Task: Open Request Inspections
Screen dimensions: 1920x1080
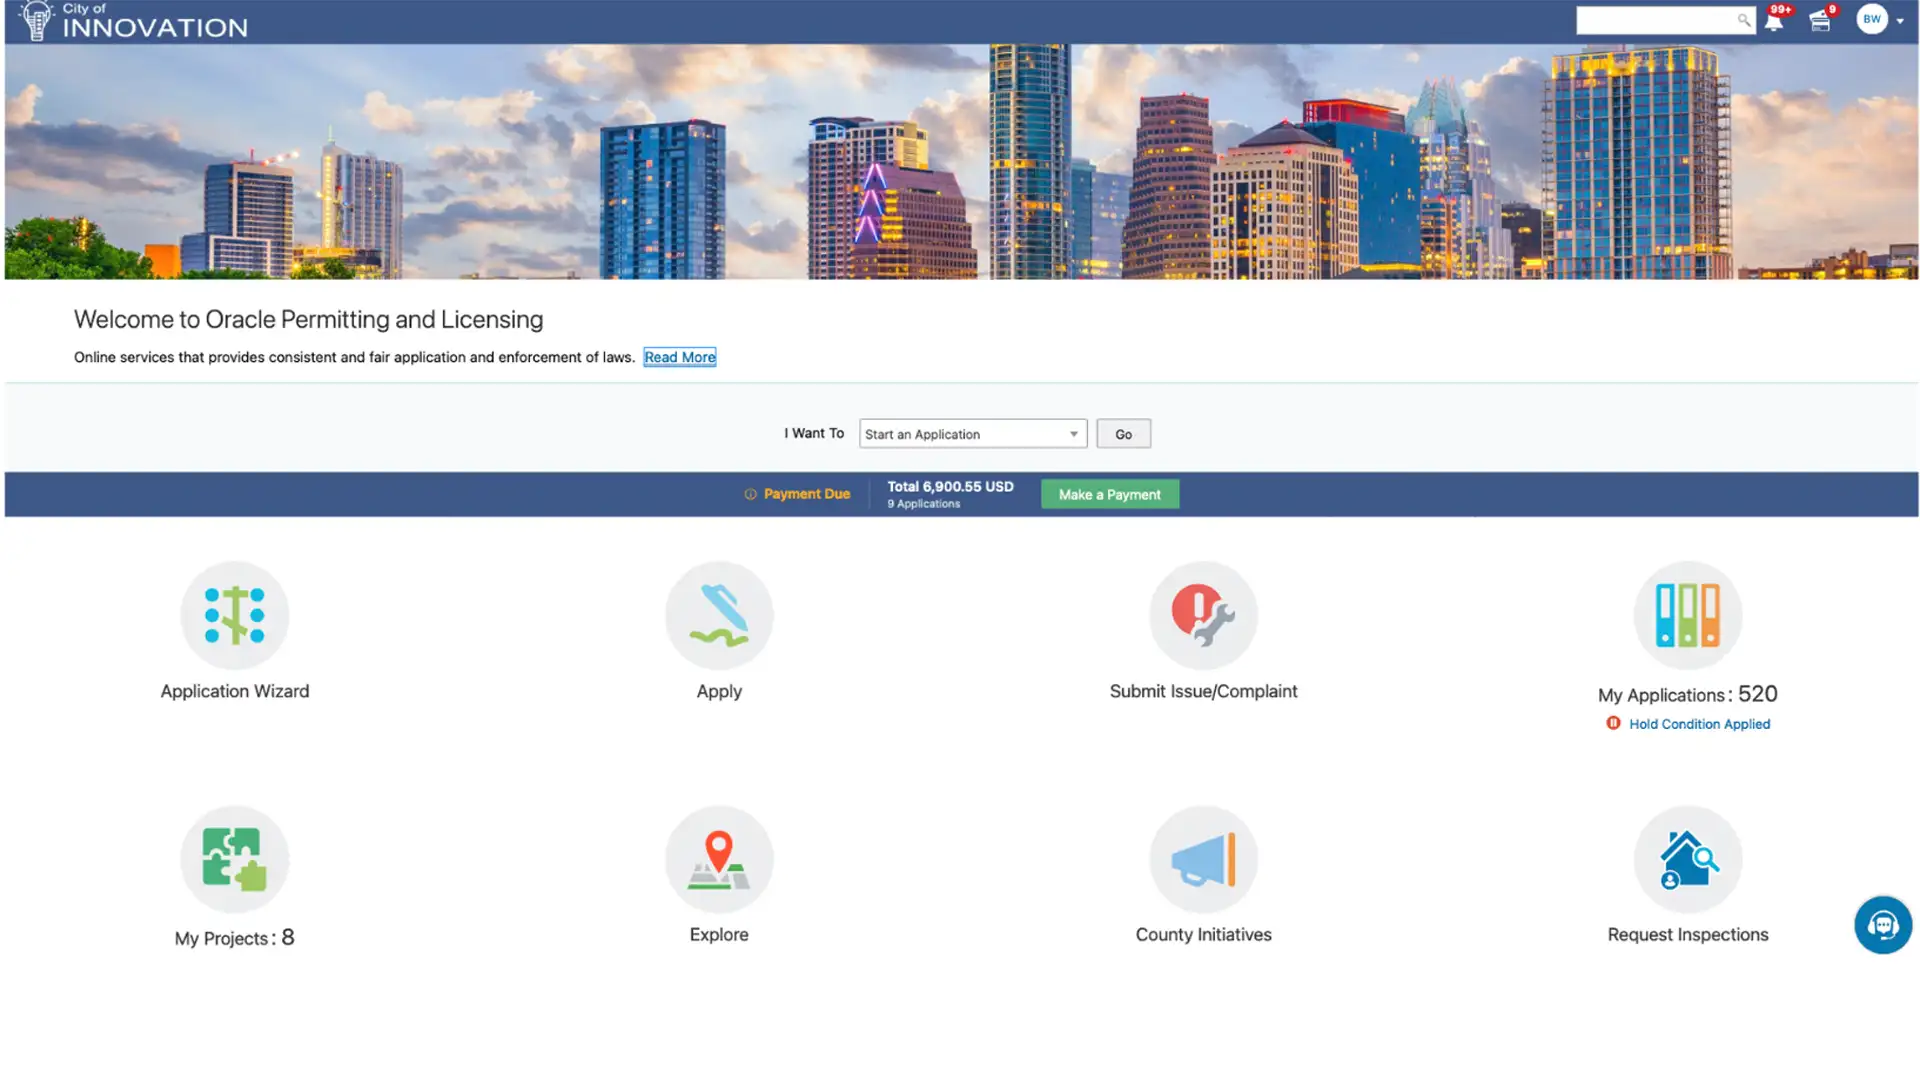Action: pyautogui.click(x=1687, y=859)
